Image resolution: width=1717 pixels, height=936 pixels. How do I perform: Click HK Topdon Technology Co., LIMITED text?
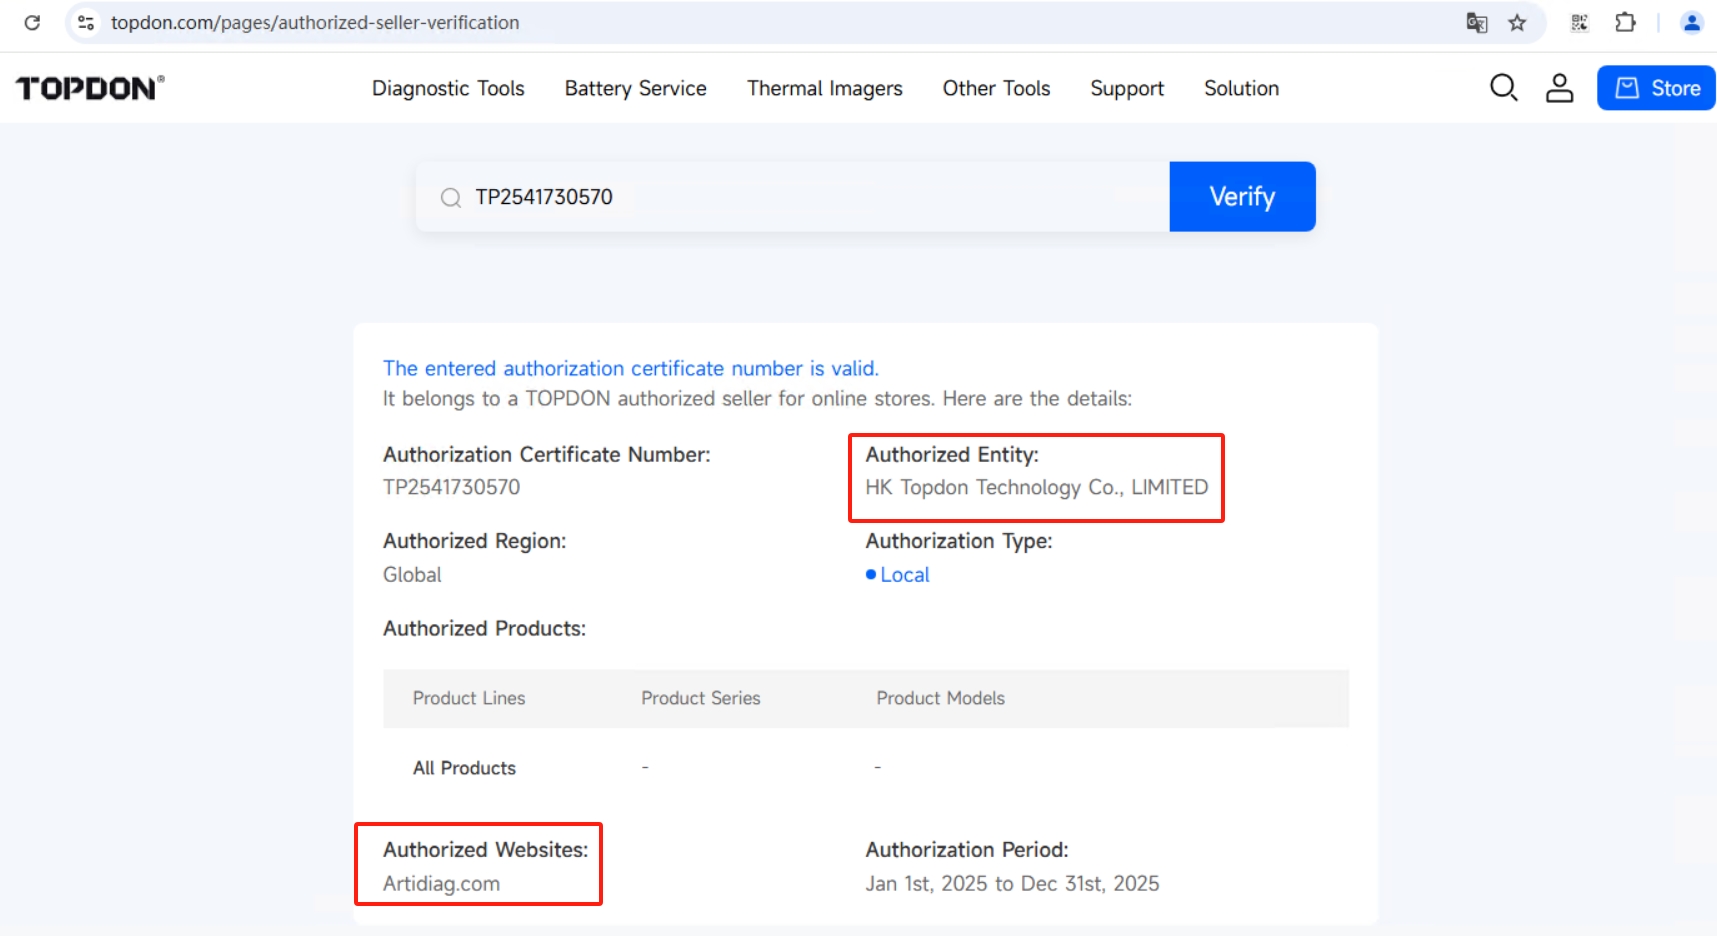click(1037, 487)
